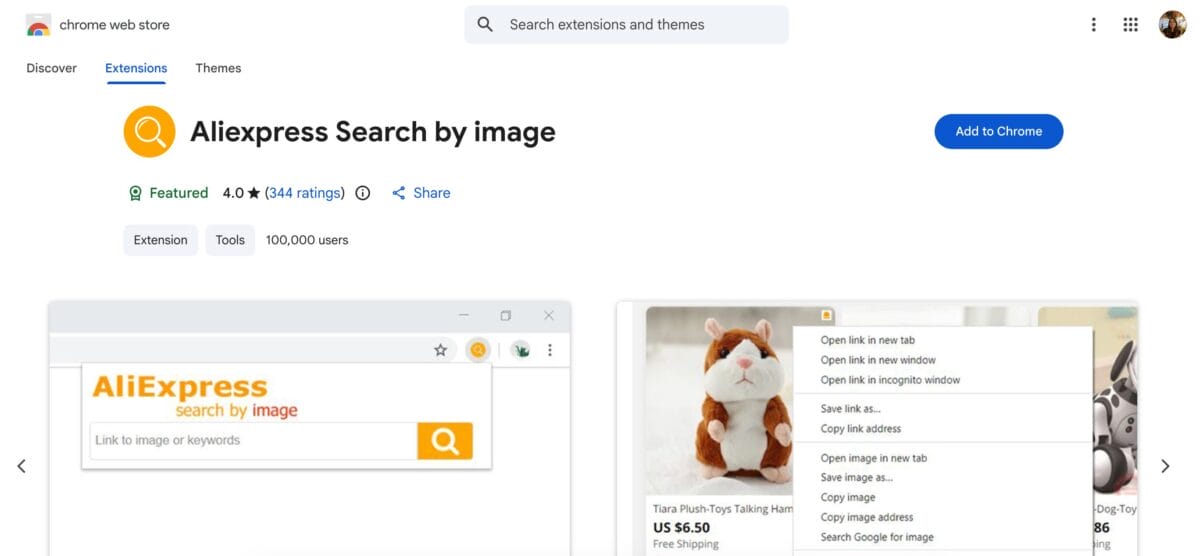
Task: Click the orange extension icon in the first screenshot's toolbar
Action: point(478,350)
